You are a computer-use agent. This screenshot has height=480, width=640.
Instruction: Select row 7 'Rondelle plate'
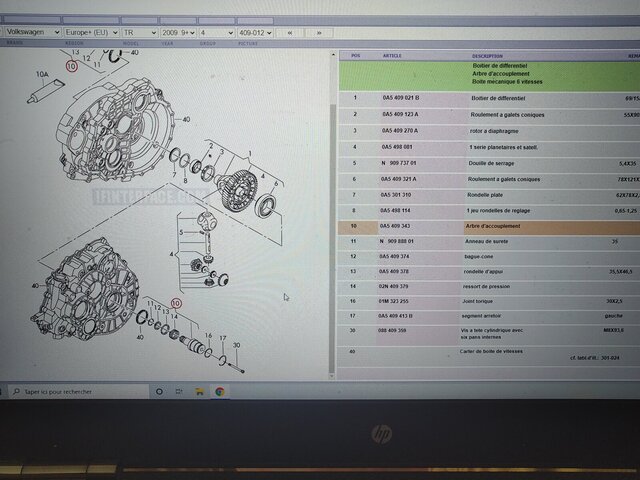point(488,195)
